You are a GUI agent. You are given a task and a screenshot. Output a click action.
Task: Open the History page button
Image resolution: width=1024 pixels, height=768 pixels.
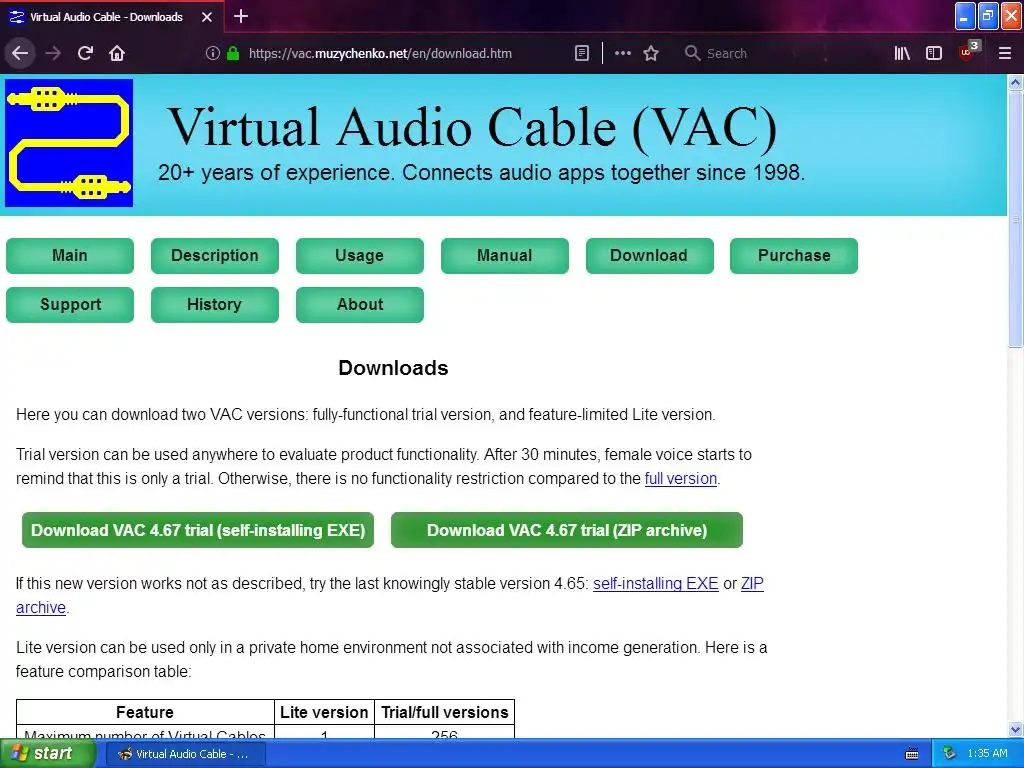click(x=215, y=304)
